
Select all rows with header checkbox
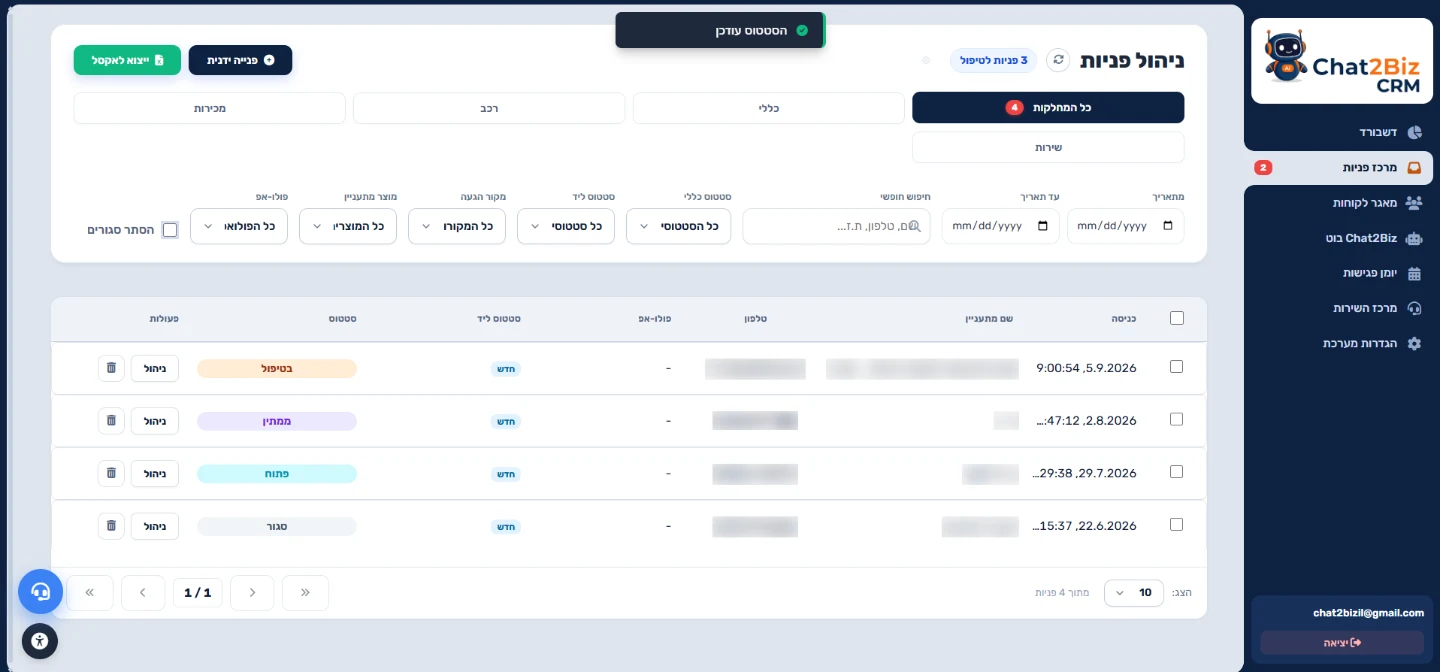[x=1177, y=318]
